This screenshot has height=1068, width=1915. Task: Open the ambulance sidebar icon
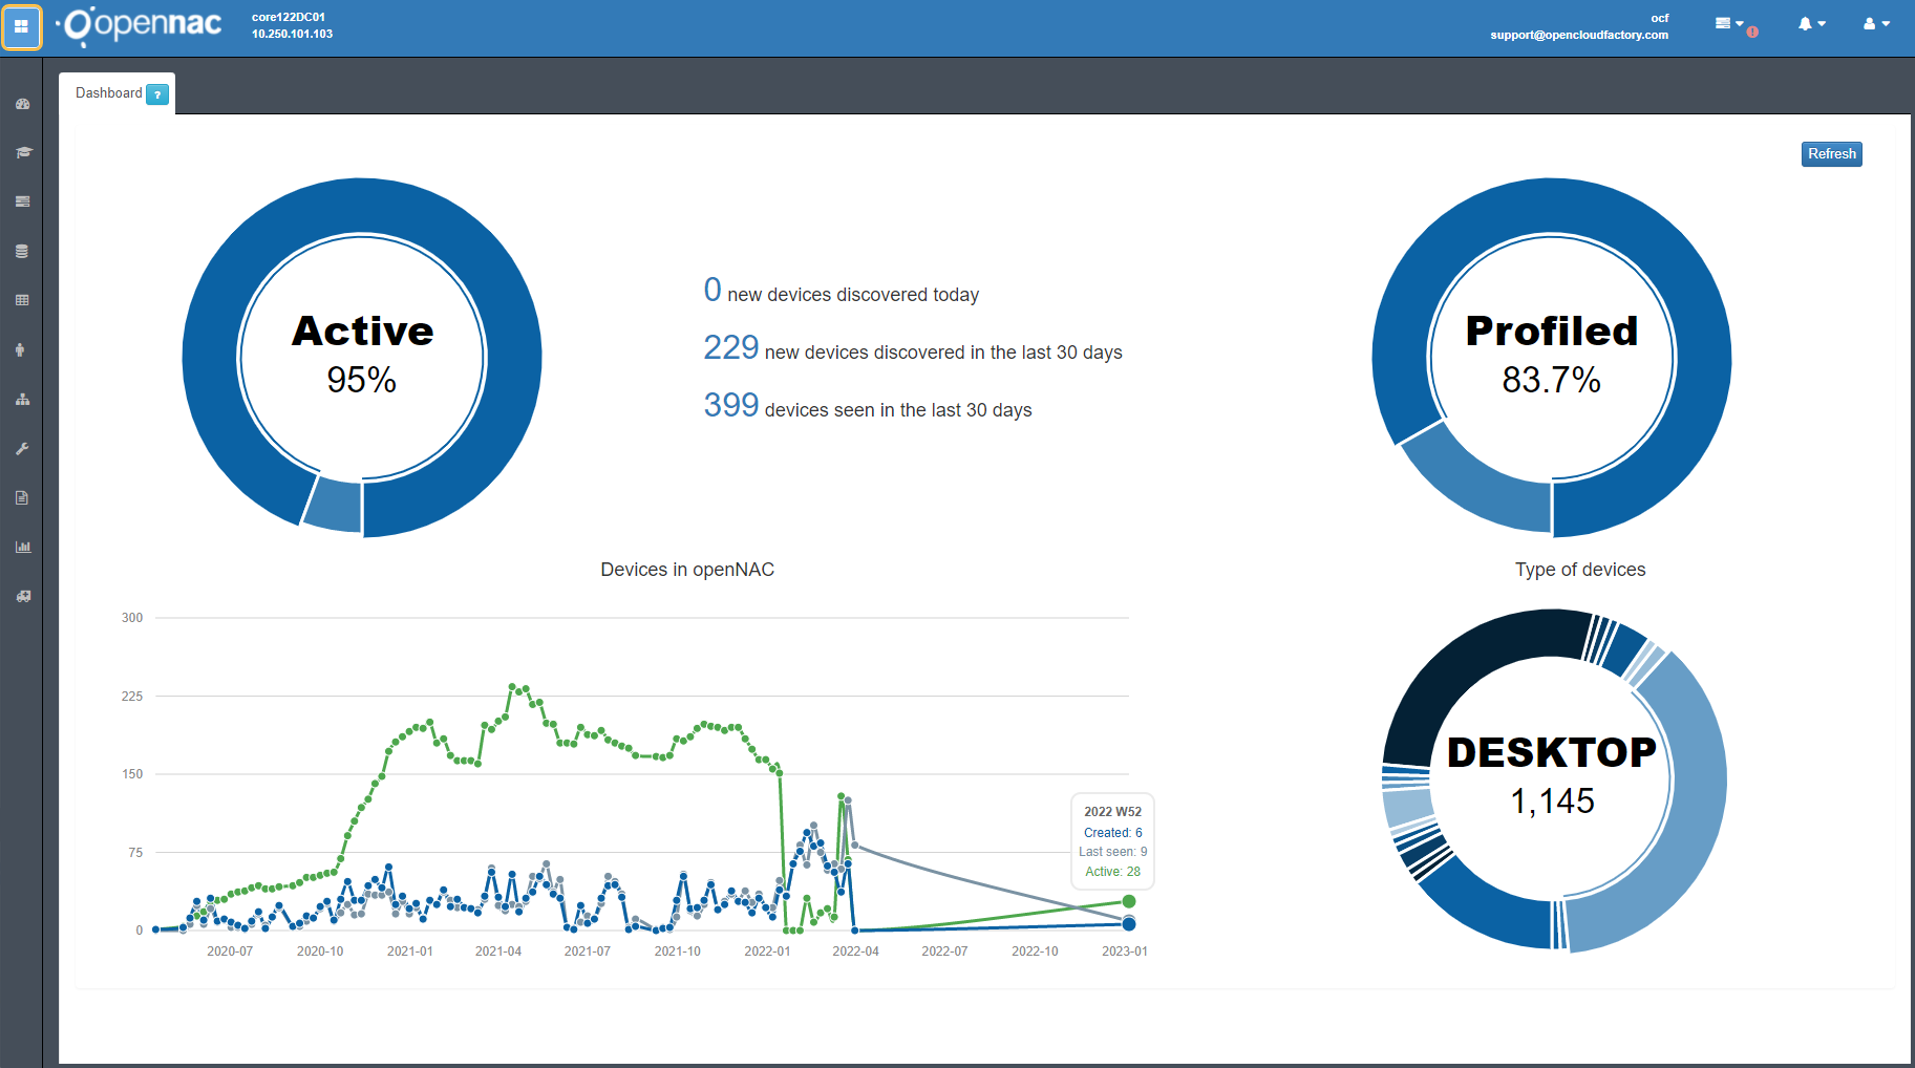(x=22, y=596)
